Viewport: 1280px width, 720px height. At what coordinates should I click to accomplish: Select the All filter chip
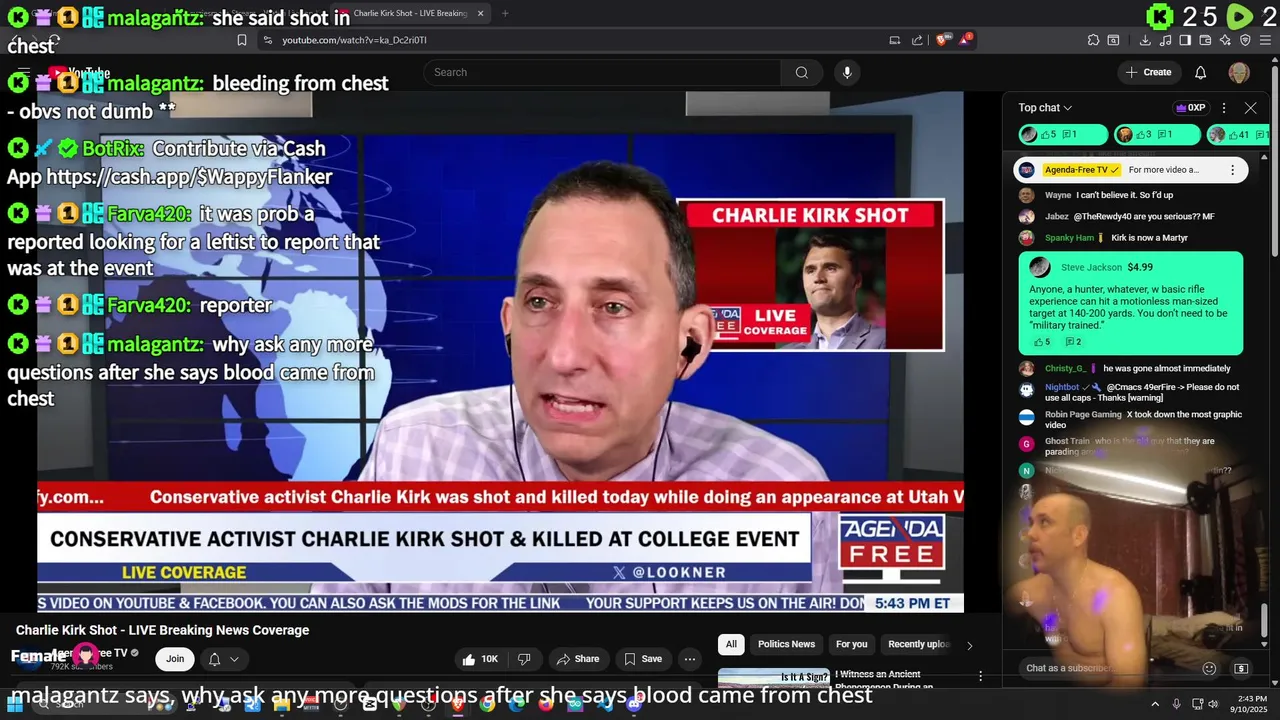[731, 645]
